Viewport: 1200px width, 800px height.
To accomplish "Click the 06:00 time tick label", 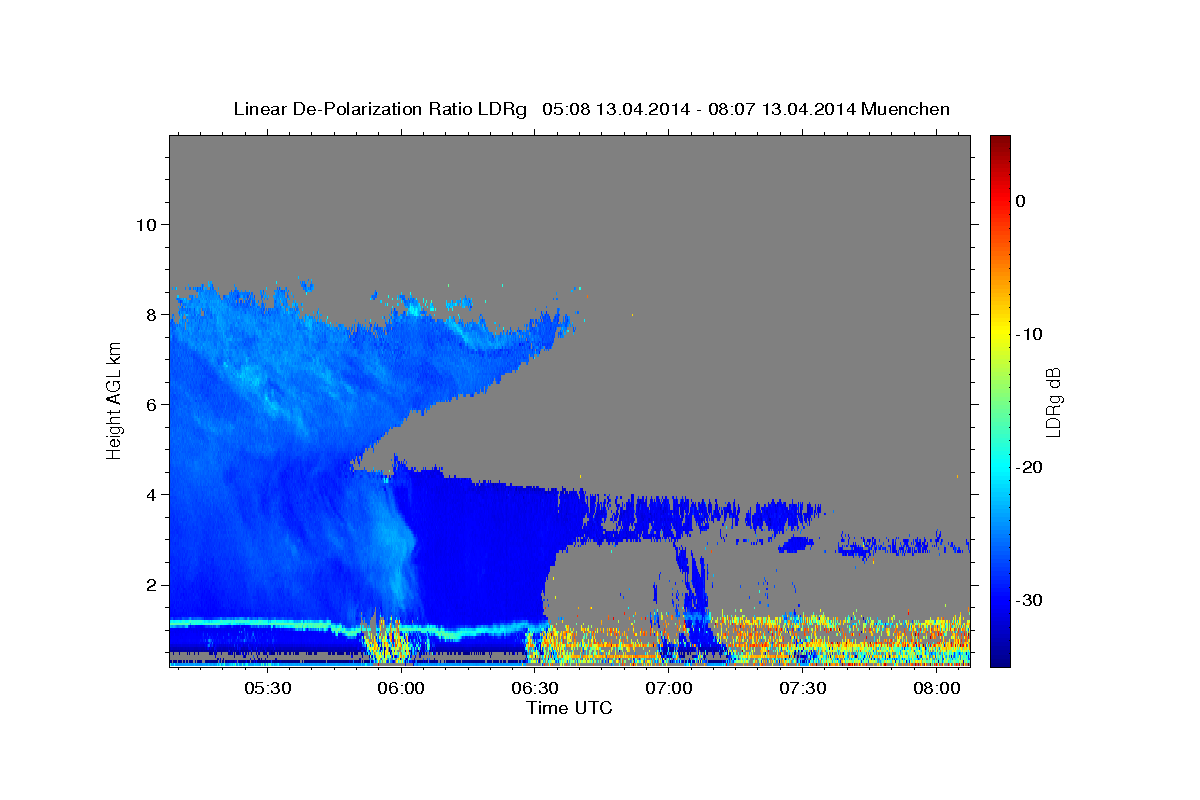I will [x=402, y=689].
